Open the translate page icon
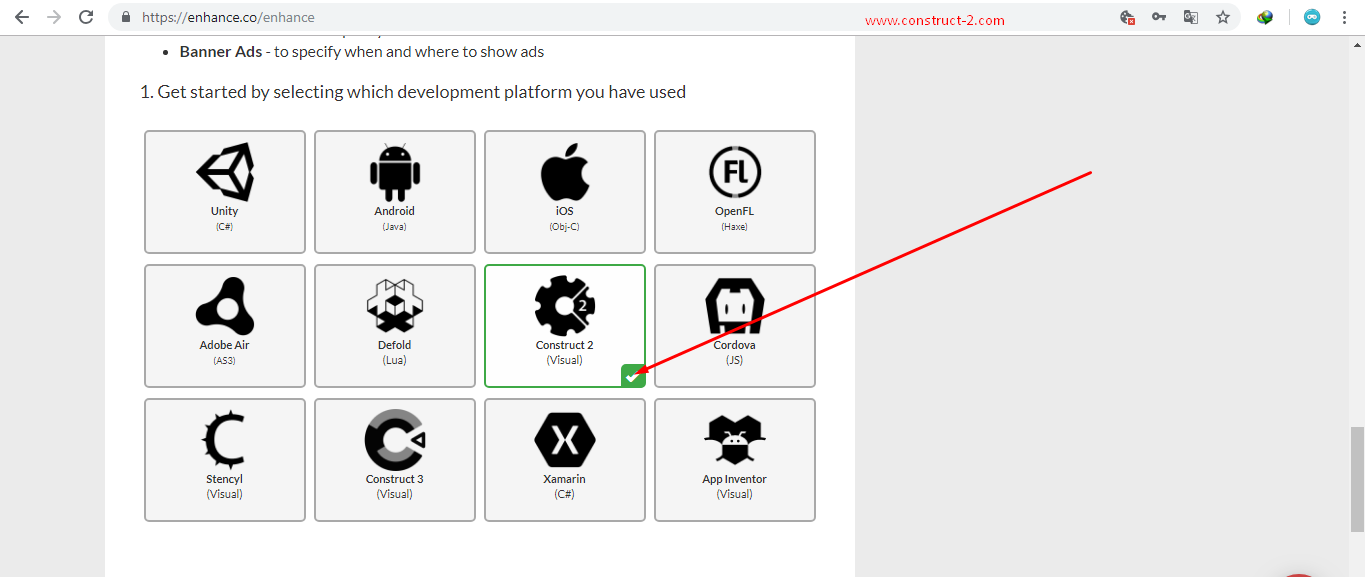 tap(1191, 17)
